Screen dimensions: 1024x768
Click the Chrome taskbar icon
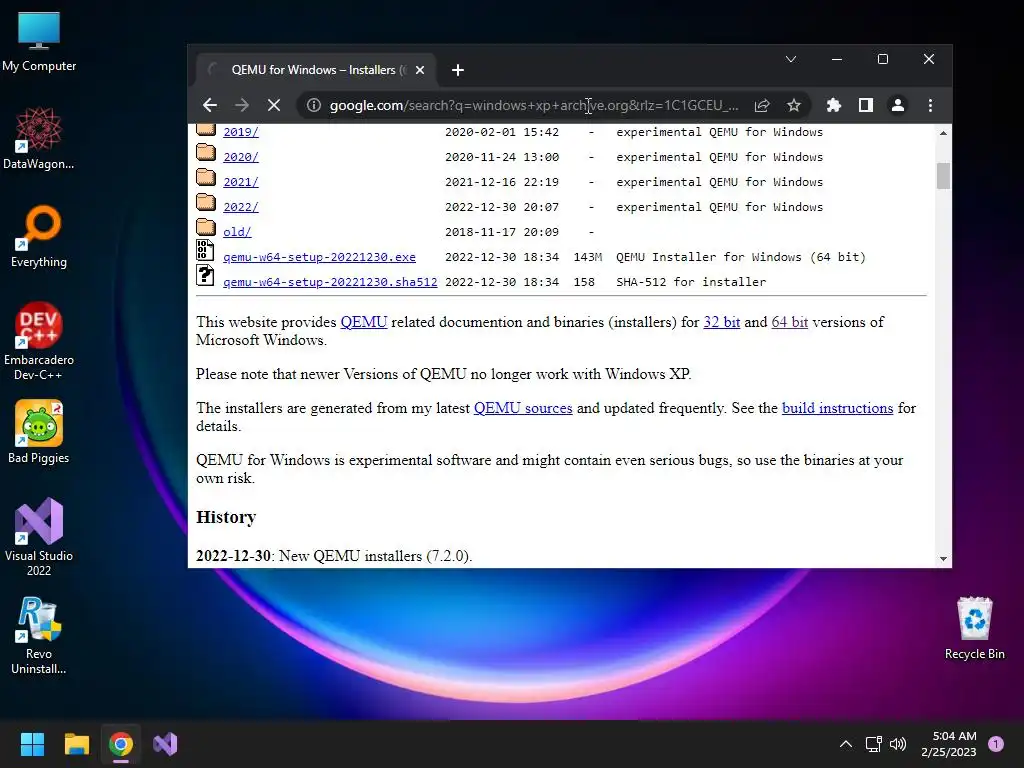[121, 744]
